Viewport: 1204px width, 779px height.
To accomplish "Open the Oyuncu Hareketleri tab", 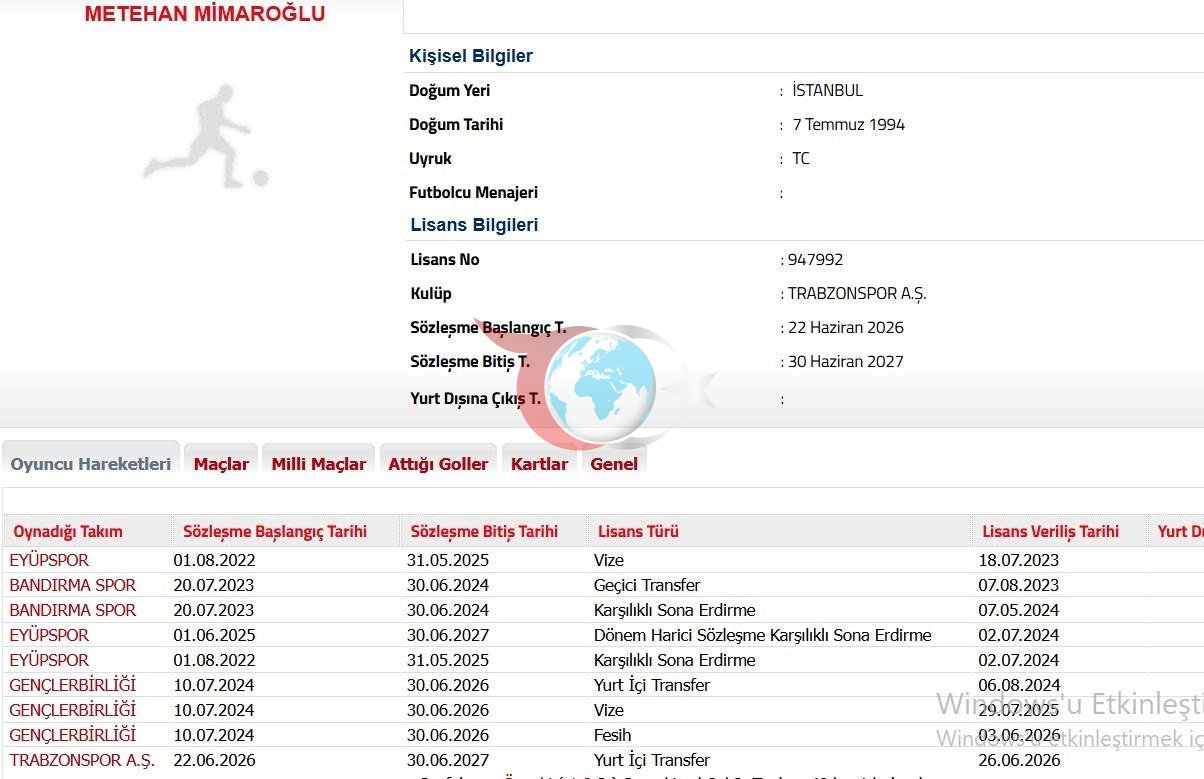I will pyautogui.click(x=91, y=464).
